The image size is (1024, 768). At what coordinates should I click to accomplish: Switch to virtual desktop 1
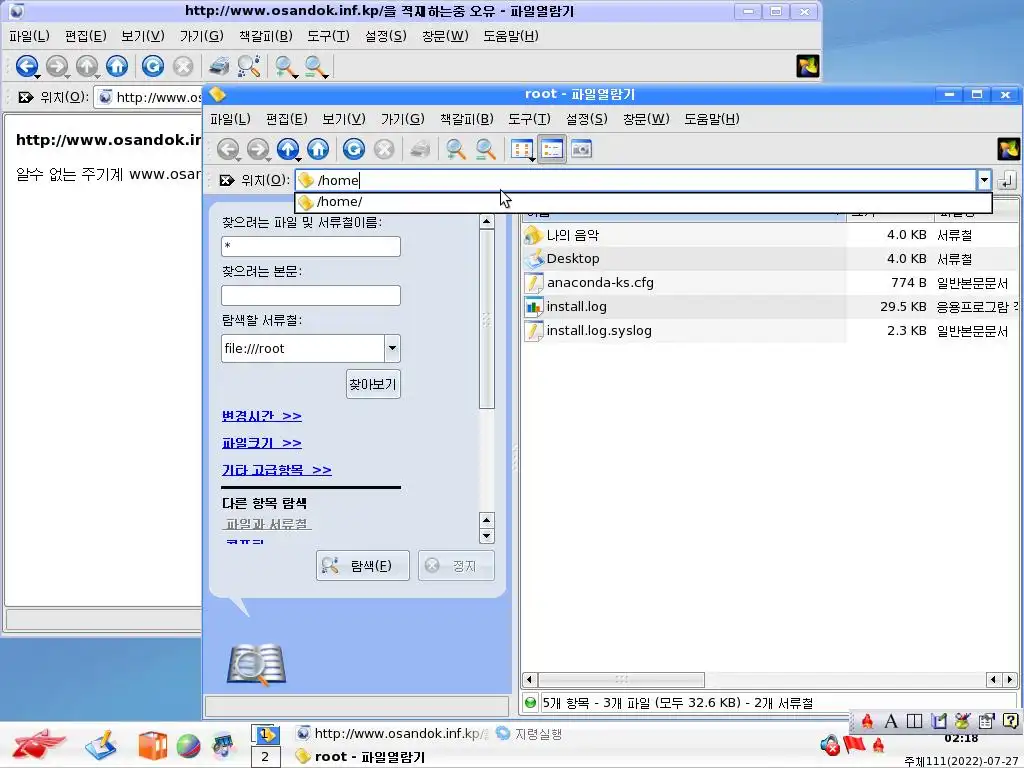click(x=265, y=735)
